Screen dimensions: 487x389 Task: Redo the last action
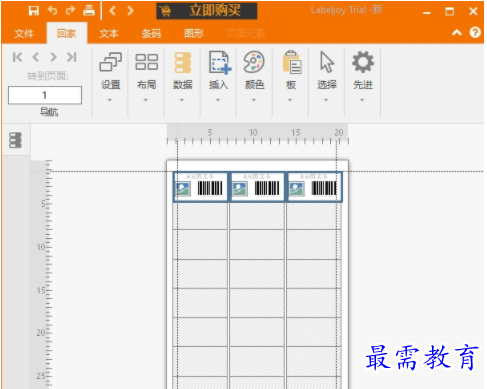tap(70, 11)
